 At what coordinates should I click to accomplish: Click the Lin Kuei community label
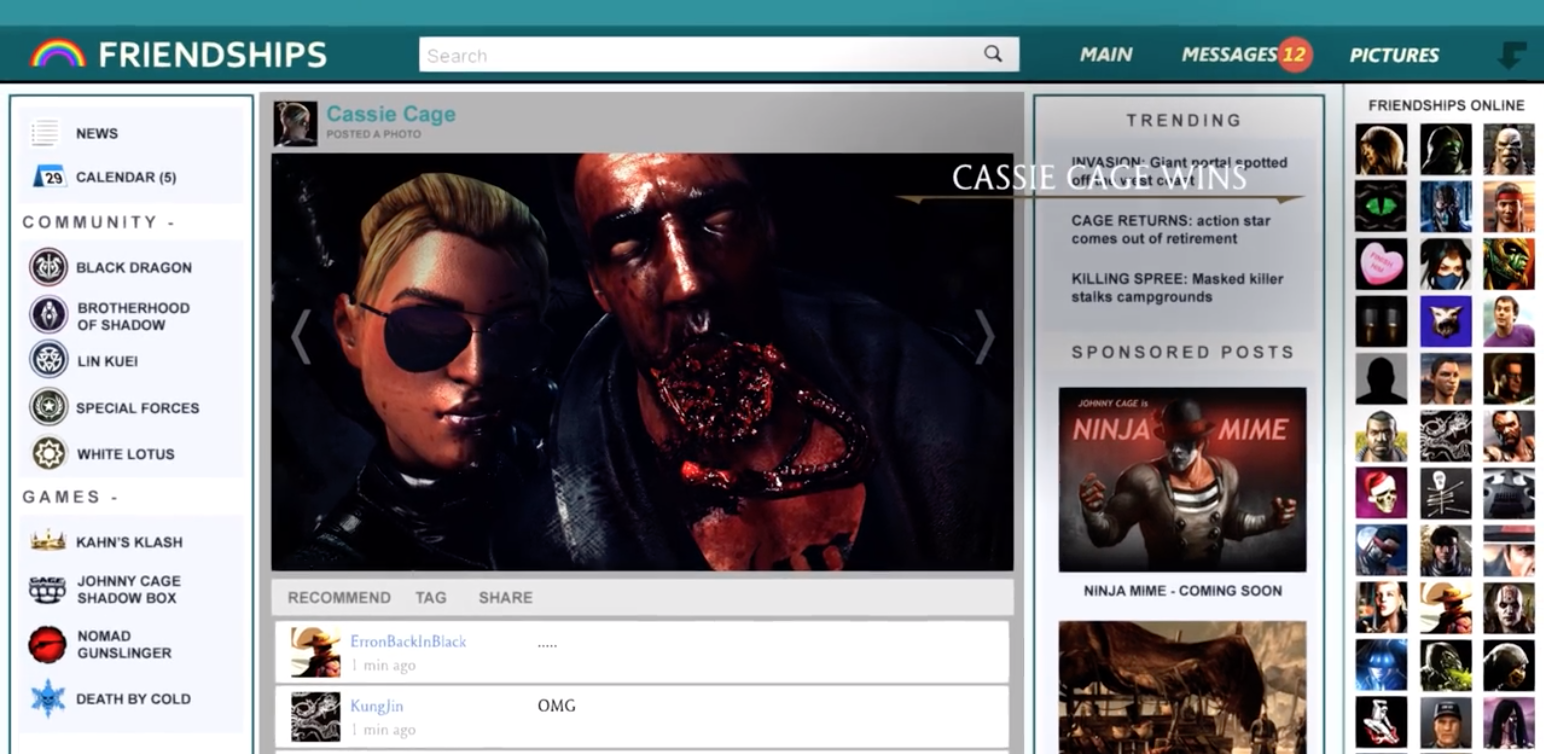coord(107,361)
